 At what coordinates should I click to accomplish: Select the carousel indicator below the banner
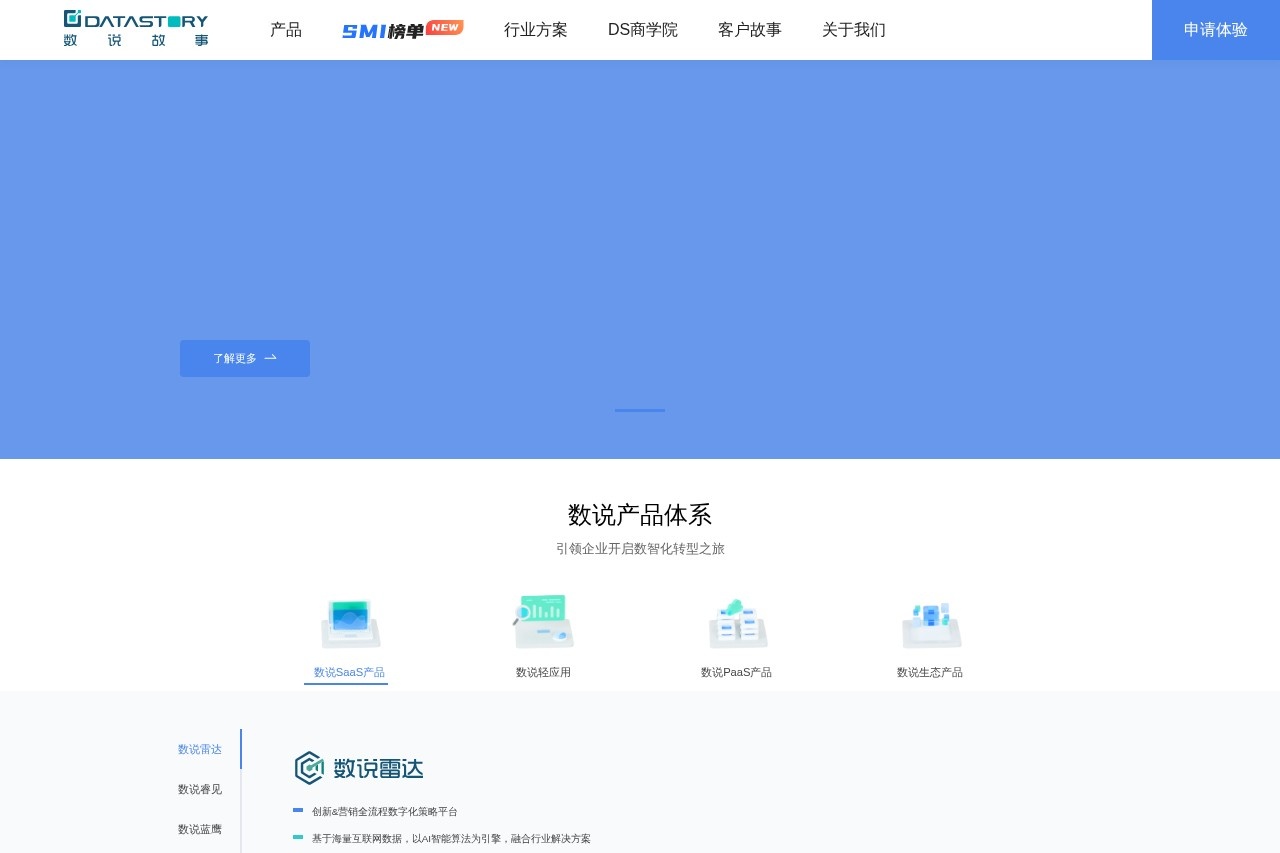pos(640,410)
